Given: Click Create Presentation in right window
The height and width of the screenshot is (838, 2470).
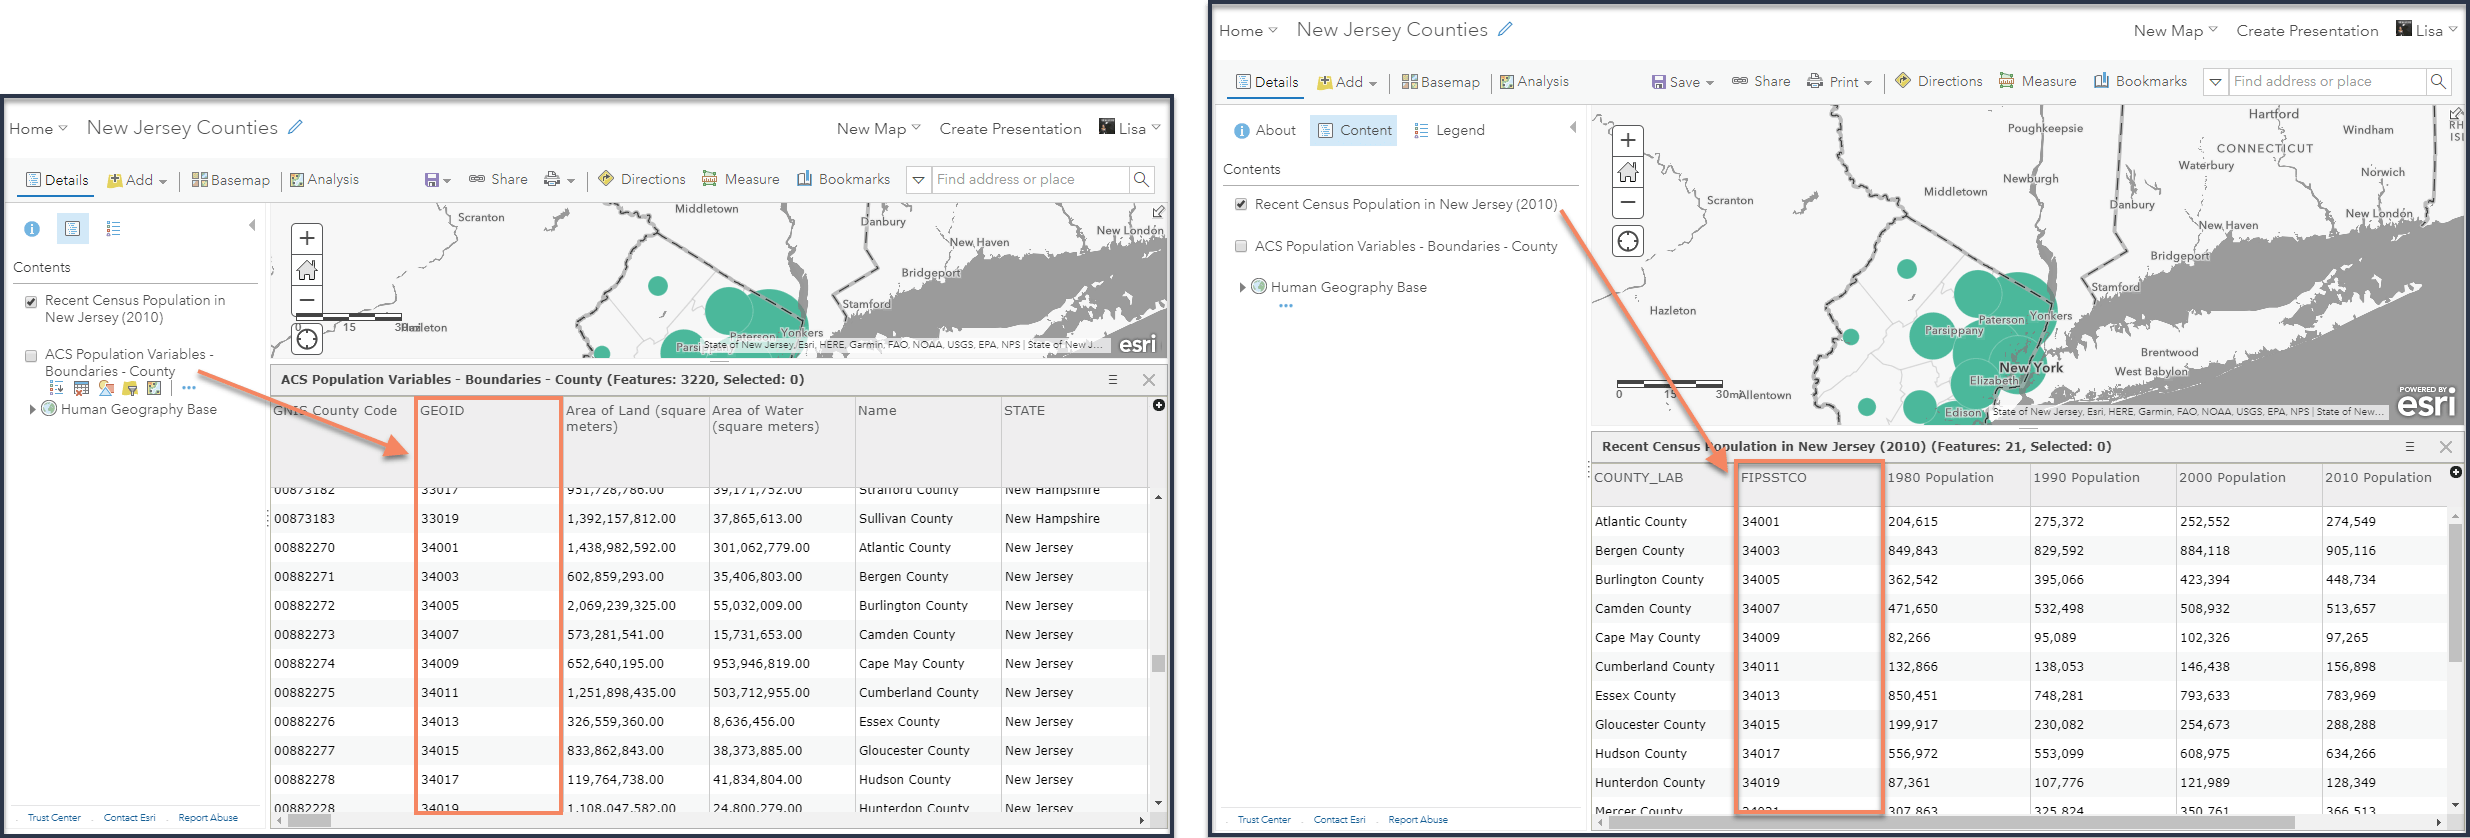Looking at the screenshot, I should point(2307,31).
